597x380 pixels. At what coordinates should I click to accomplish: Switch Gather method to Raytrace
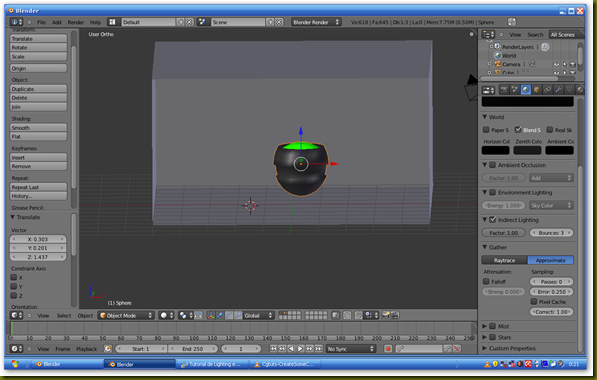click(x=504, y=260)
